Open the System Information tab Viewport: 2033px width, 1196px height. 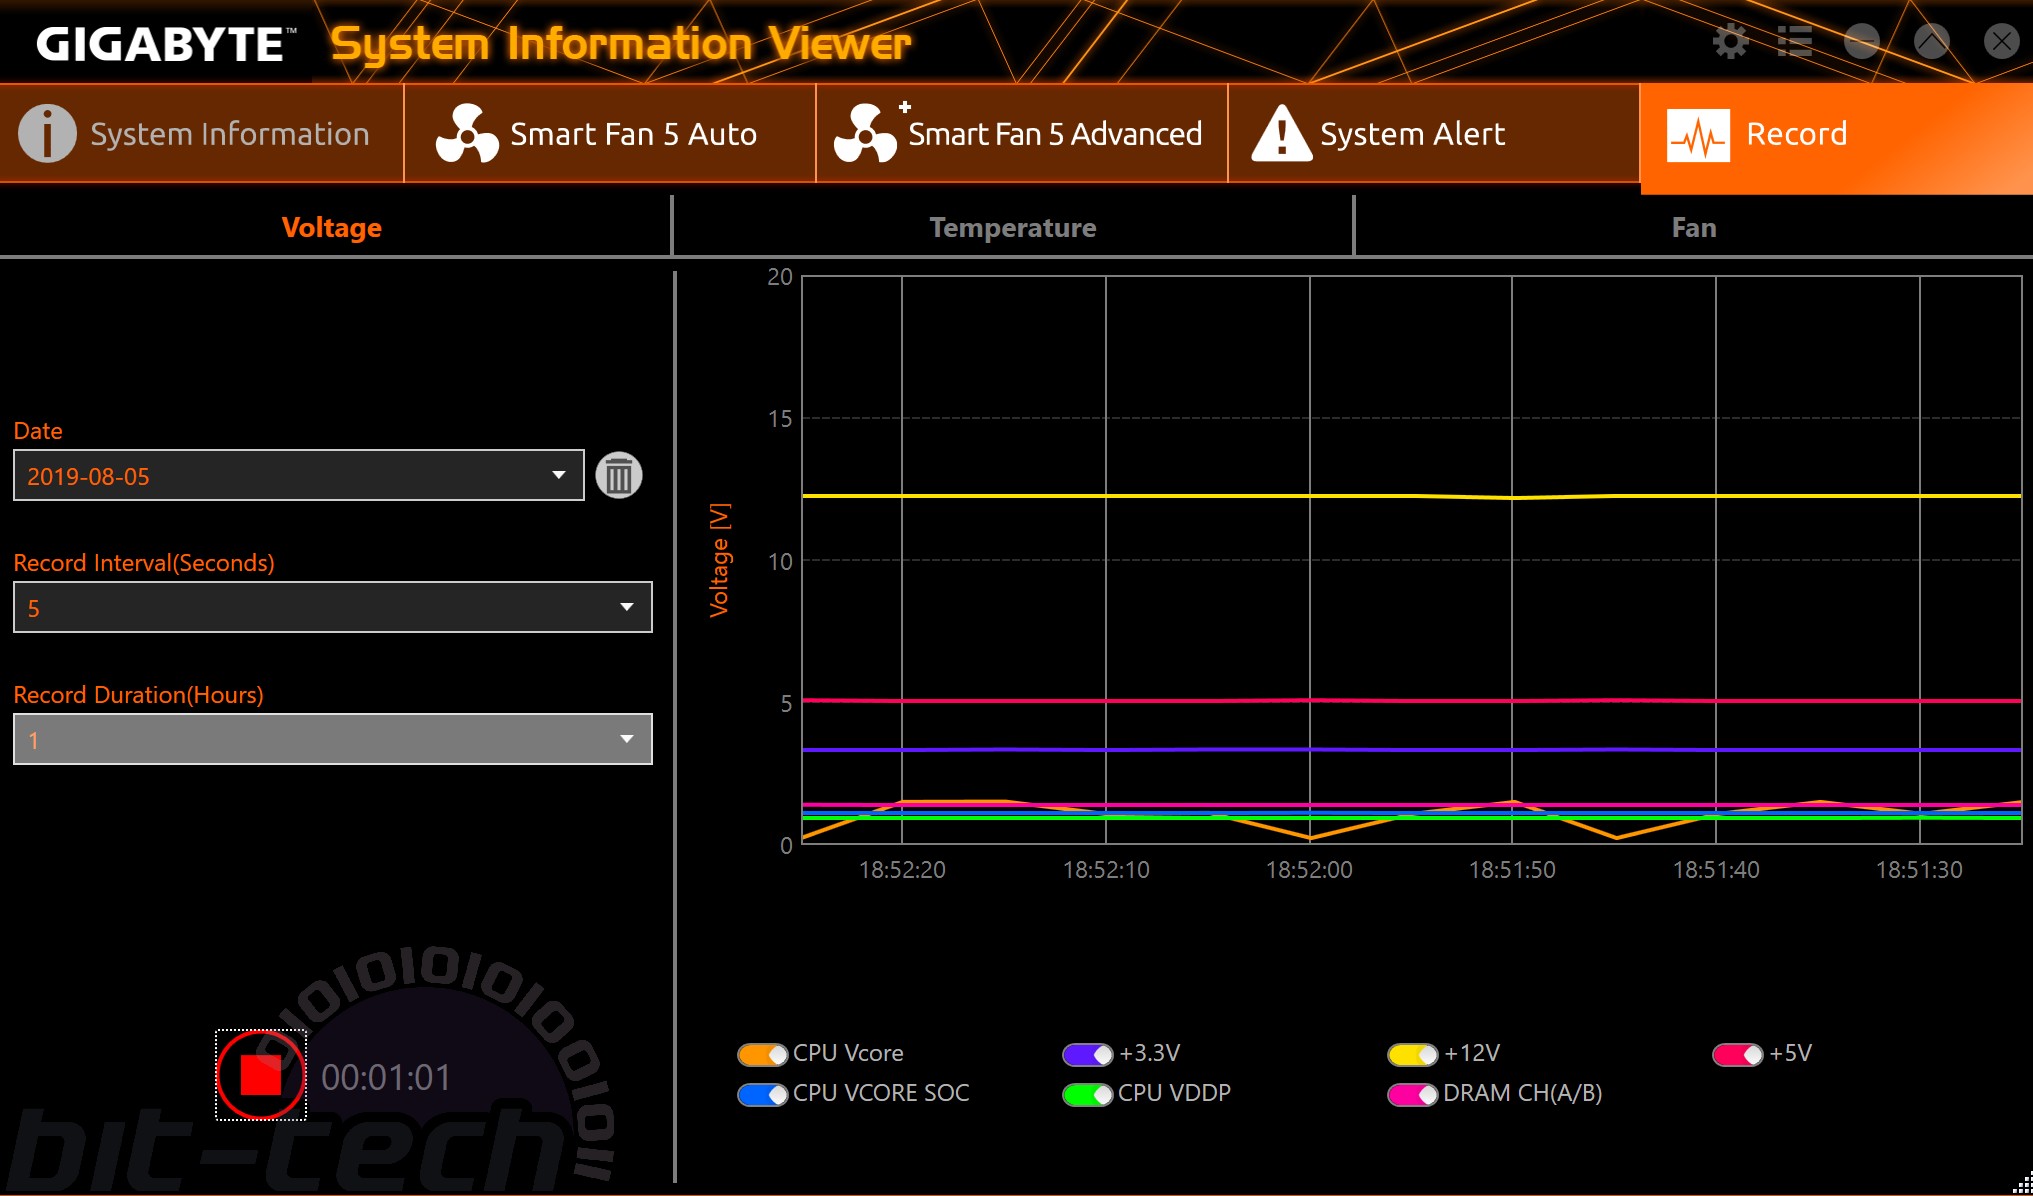[201, 133]
